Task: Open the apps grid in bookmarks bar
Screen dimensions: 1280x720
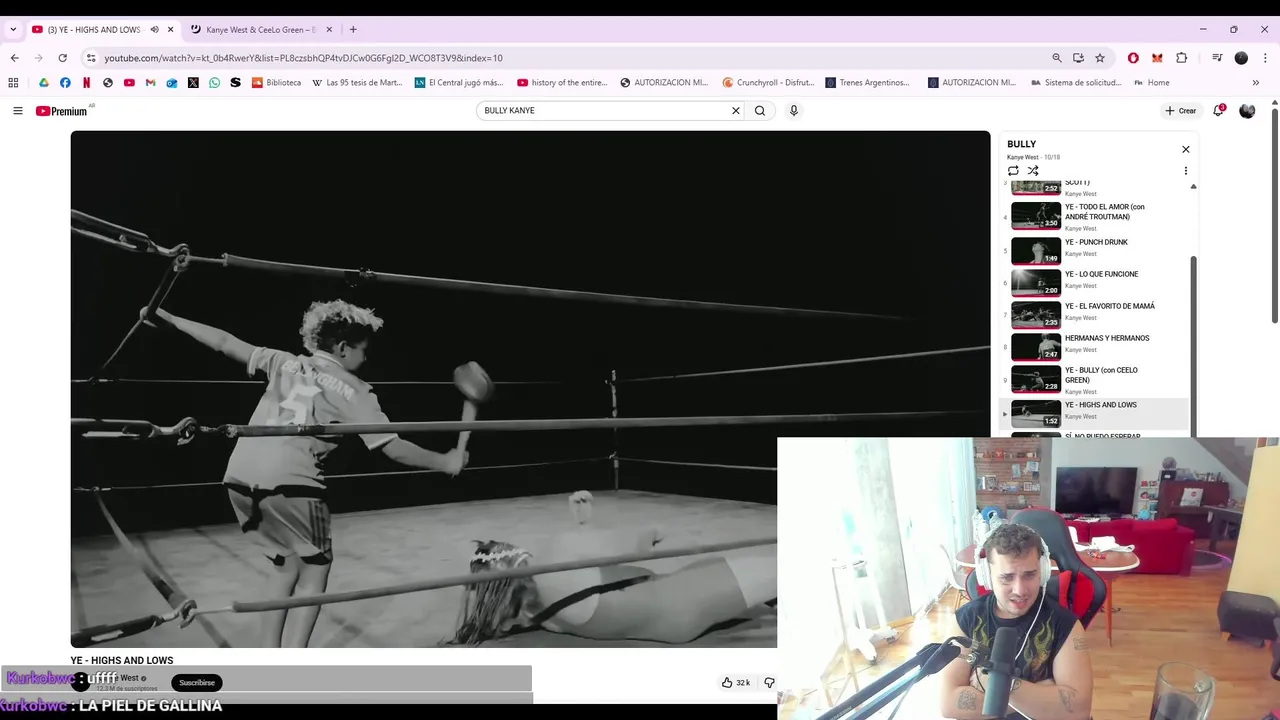Action: click(x=13, y=83)
